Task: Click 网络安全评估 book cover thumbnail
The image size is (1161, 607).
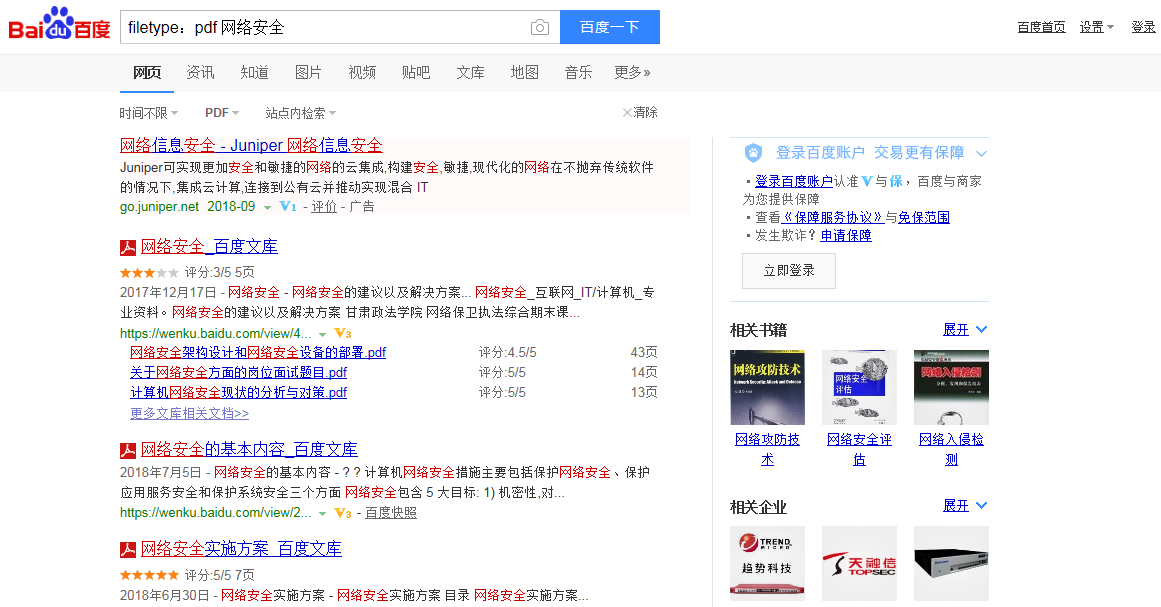Action: click(859, 387)
